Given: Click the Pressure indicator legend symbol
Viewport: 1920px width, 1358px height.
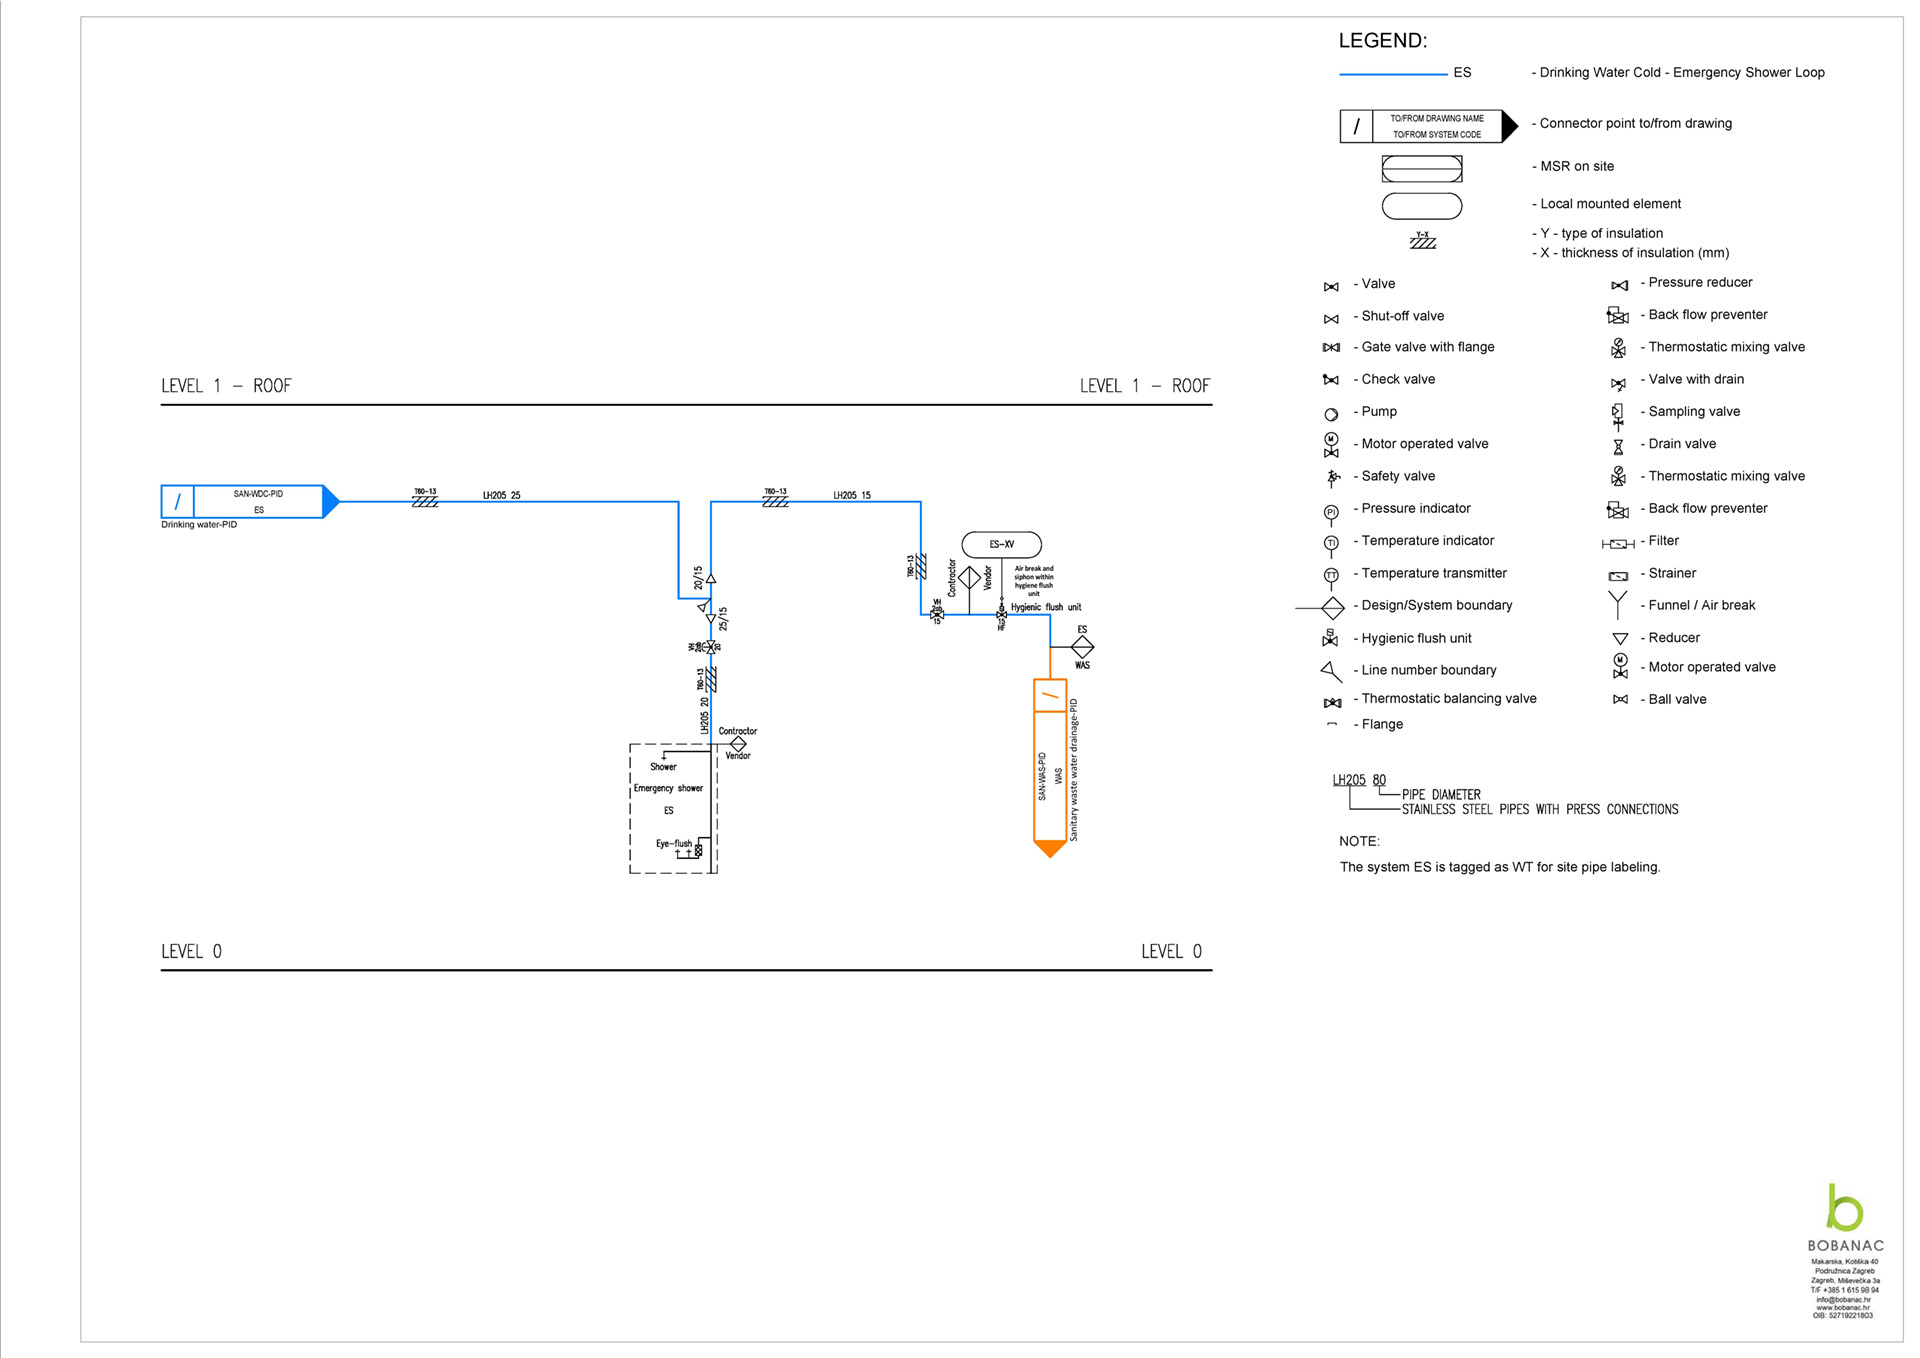Looking at the screenshot, I should (x=1331, y=513).
